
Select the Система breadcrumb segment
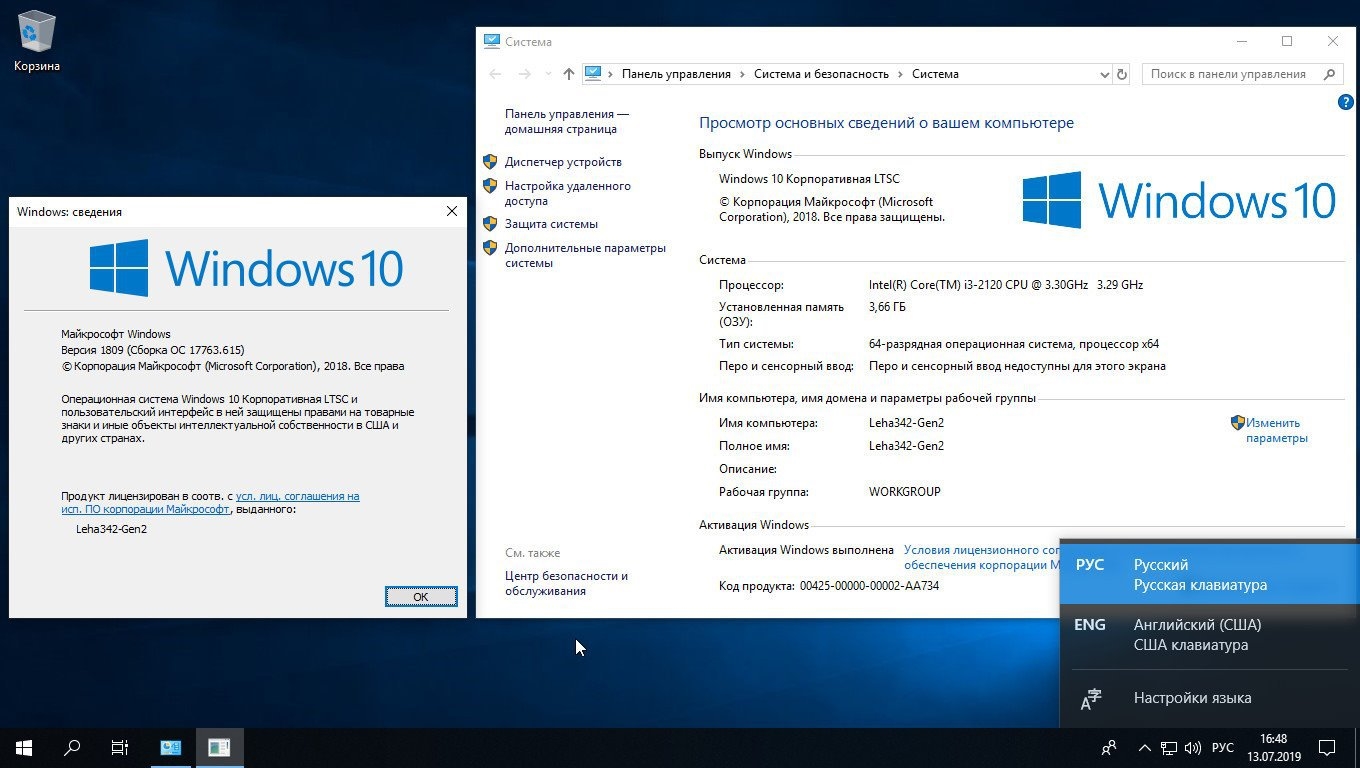coord(935,74)
